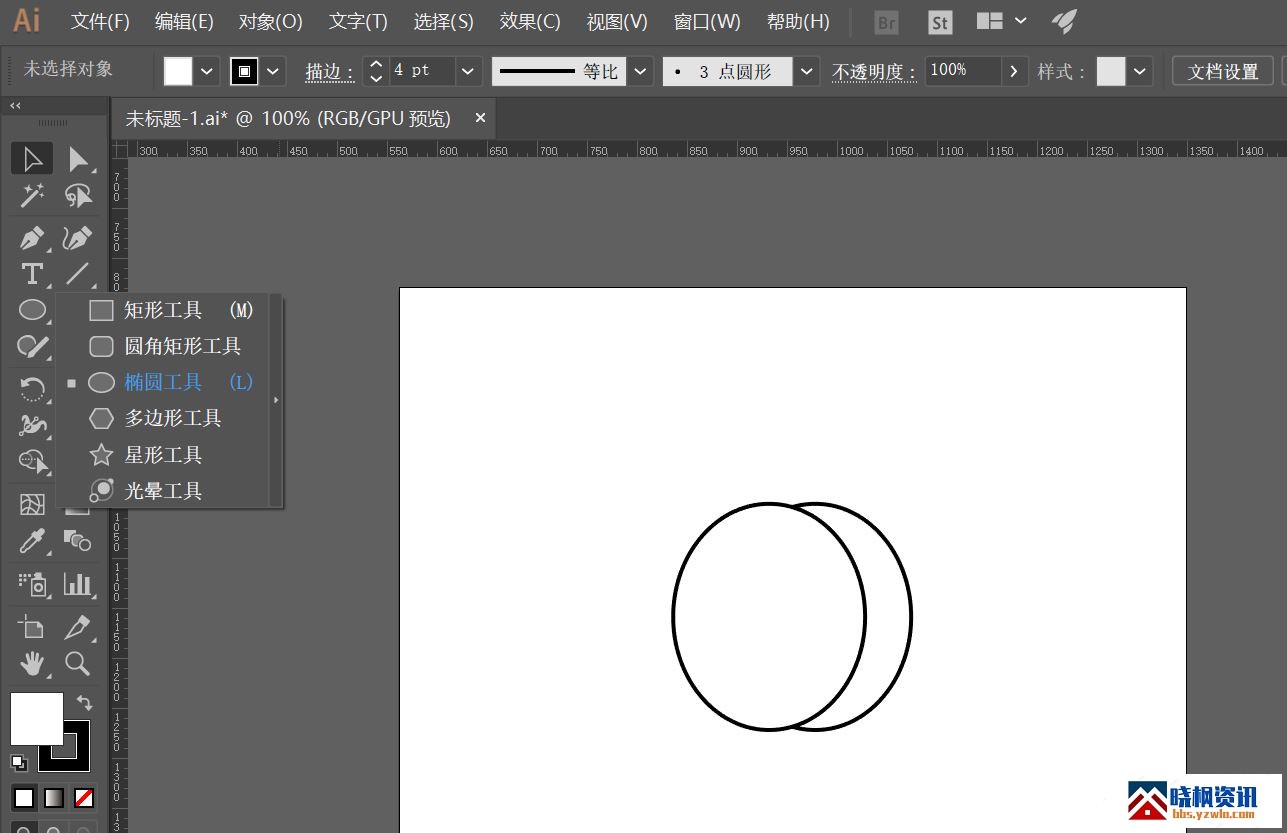The height and width of the screenshot is (833, 1287).
Task: Click the 文档设置 button
Action: tap(1222, 71)
